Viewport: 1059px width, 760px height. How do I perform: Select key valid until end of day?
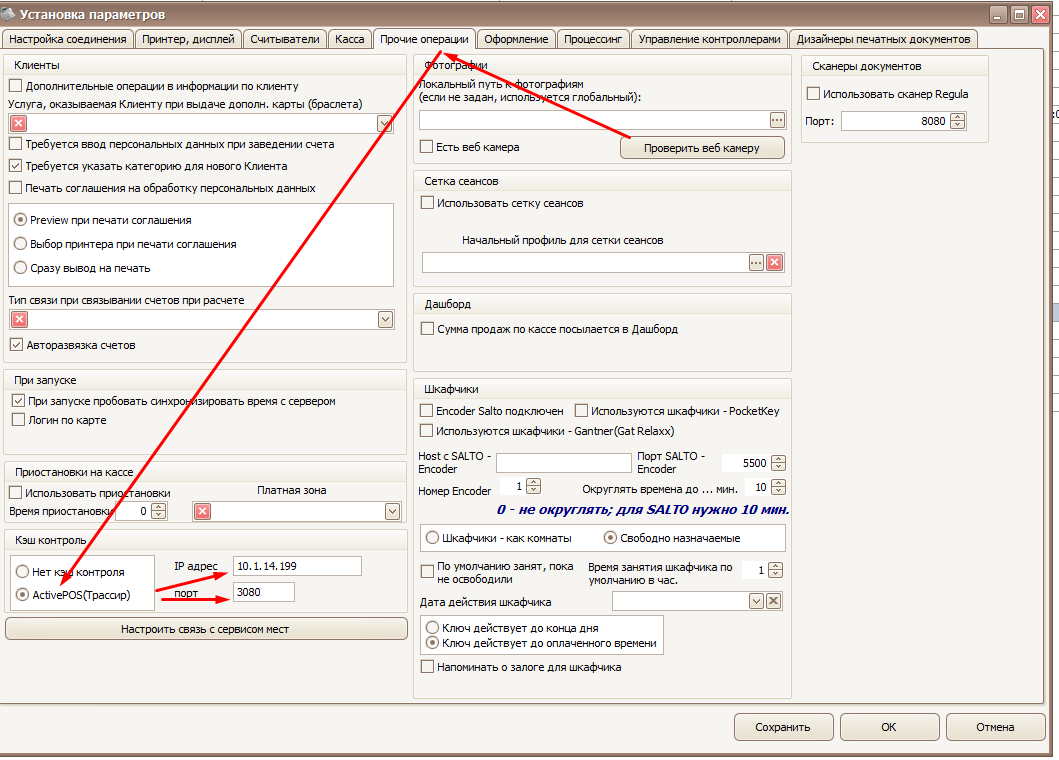point(432,628)
